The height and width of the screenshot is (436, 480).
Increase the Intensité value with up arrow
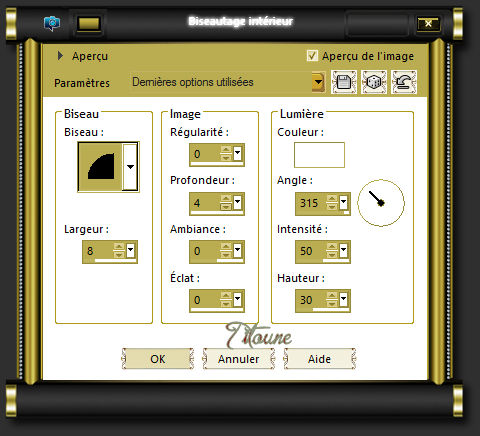(332, 247)
